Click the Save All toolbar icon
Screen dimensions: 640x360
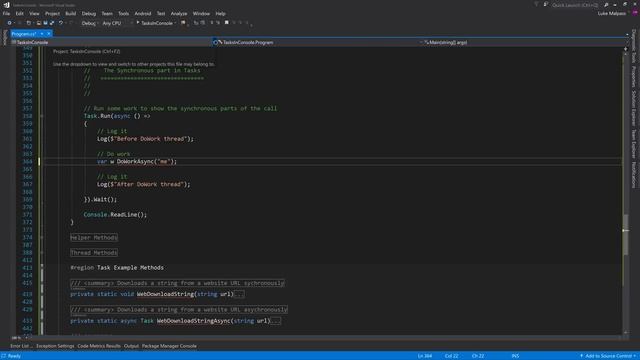[52, 23]
